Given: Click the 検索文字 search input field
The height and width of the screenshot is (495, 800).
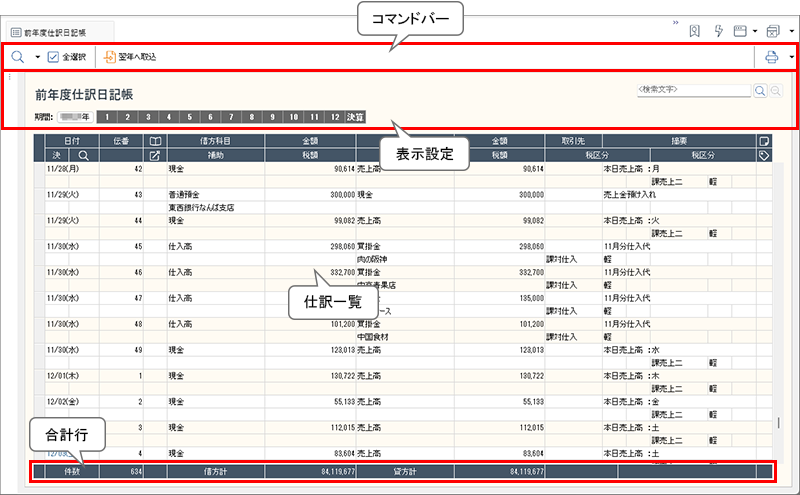Looking at the screenshot, I should click(x=693, y=91).
